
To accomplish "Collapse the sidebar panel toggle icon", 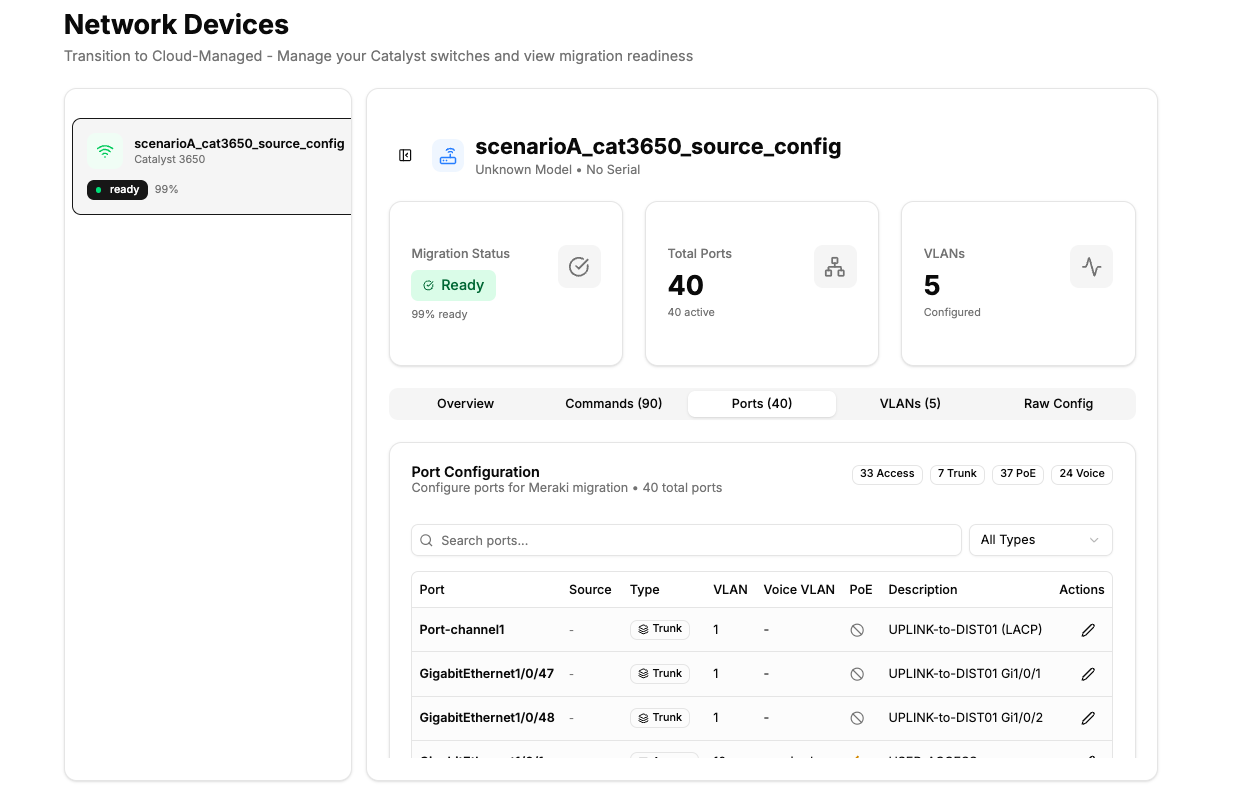I will 405,155.
